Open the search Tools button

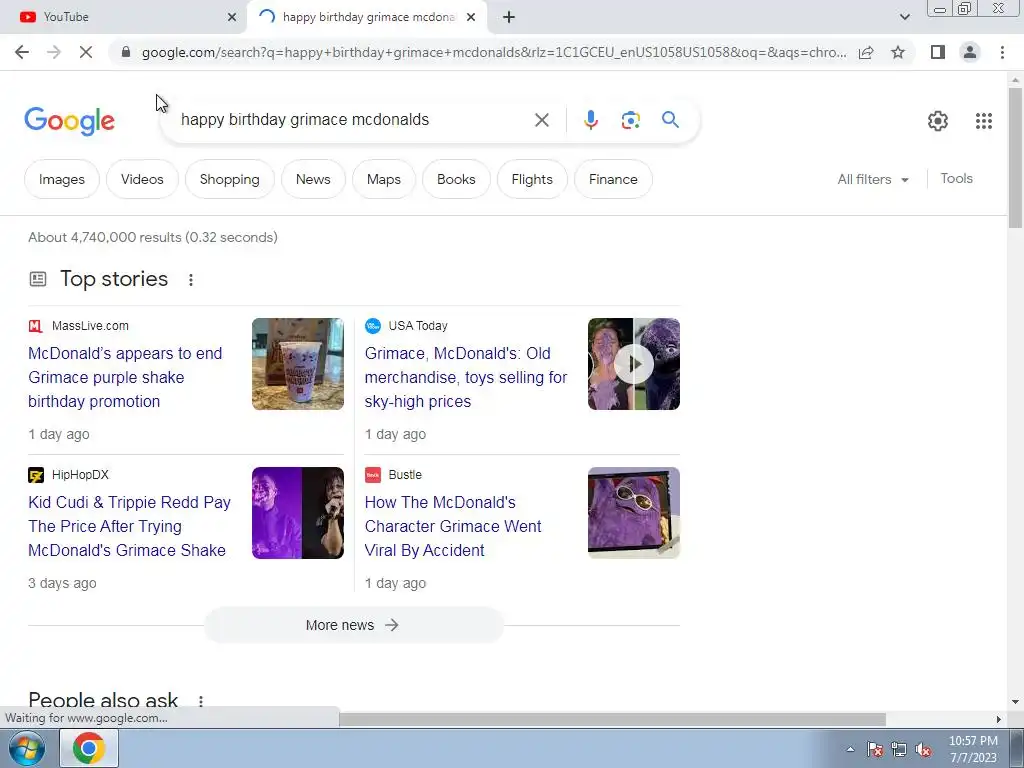point(956,178)
